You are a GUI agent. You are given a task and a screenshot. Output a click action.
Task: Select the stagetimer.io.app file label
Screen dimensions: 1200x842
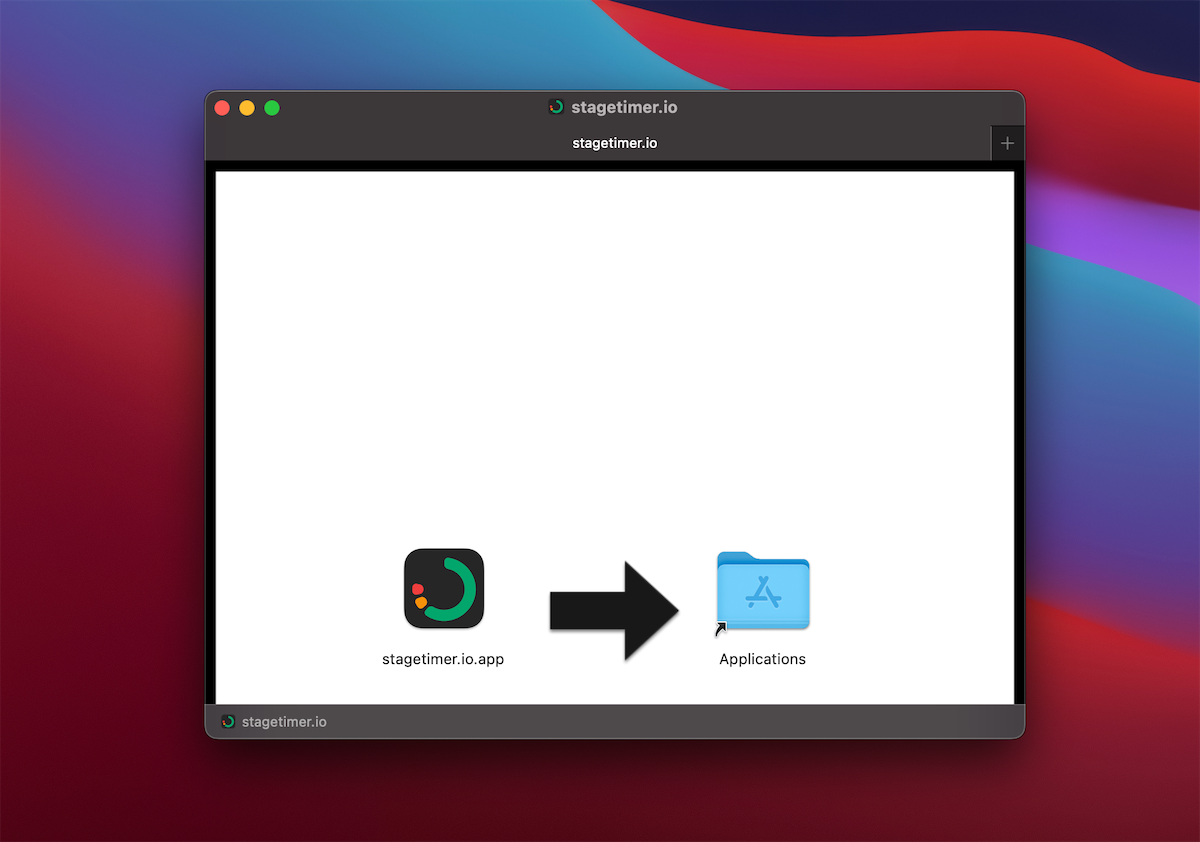click(443, 659)
